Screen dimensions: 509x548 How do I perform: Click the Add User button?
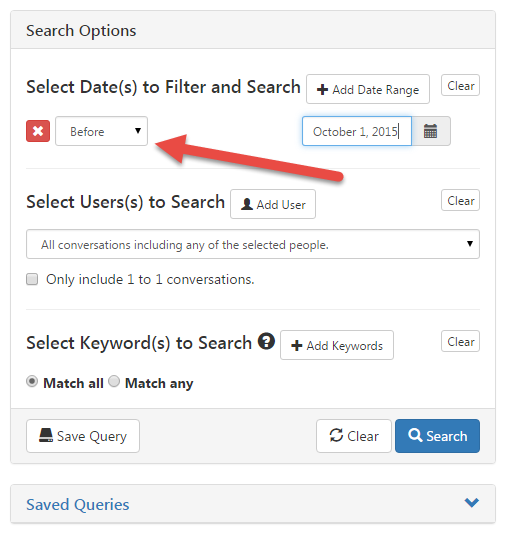(273, 204)
